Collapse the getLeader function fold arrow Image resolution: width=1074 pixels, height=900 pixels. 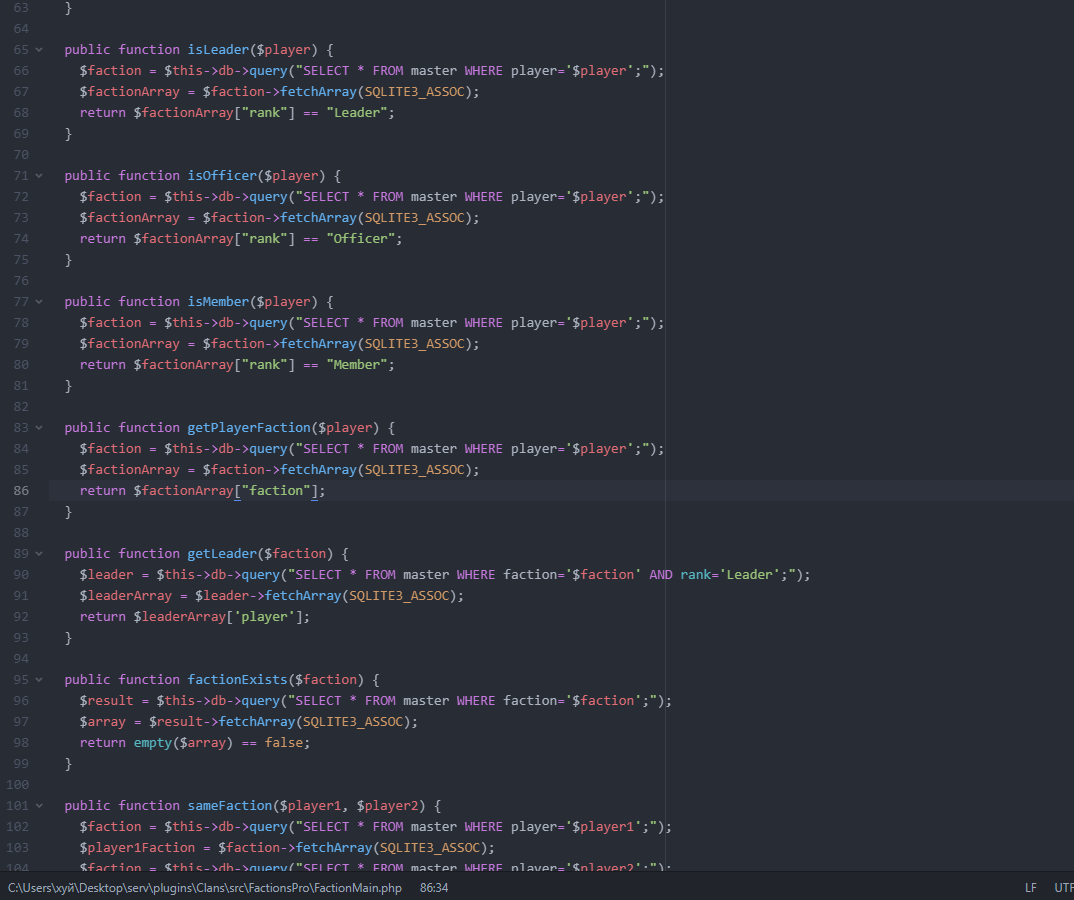(39, 553)
